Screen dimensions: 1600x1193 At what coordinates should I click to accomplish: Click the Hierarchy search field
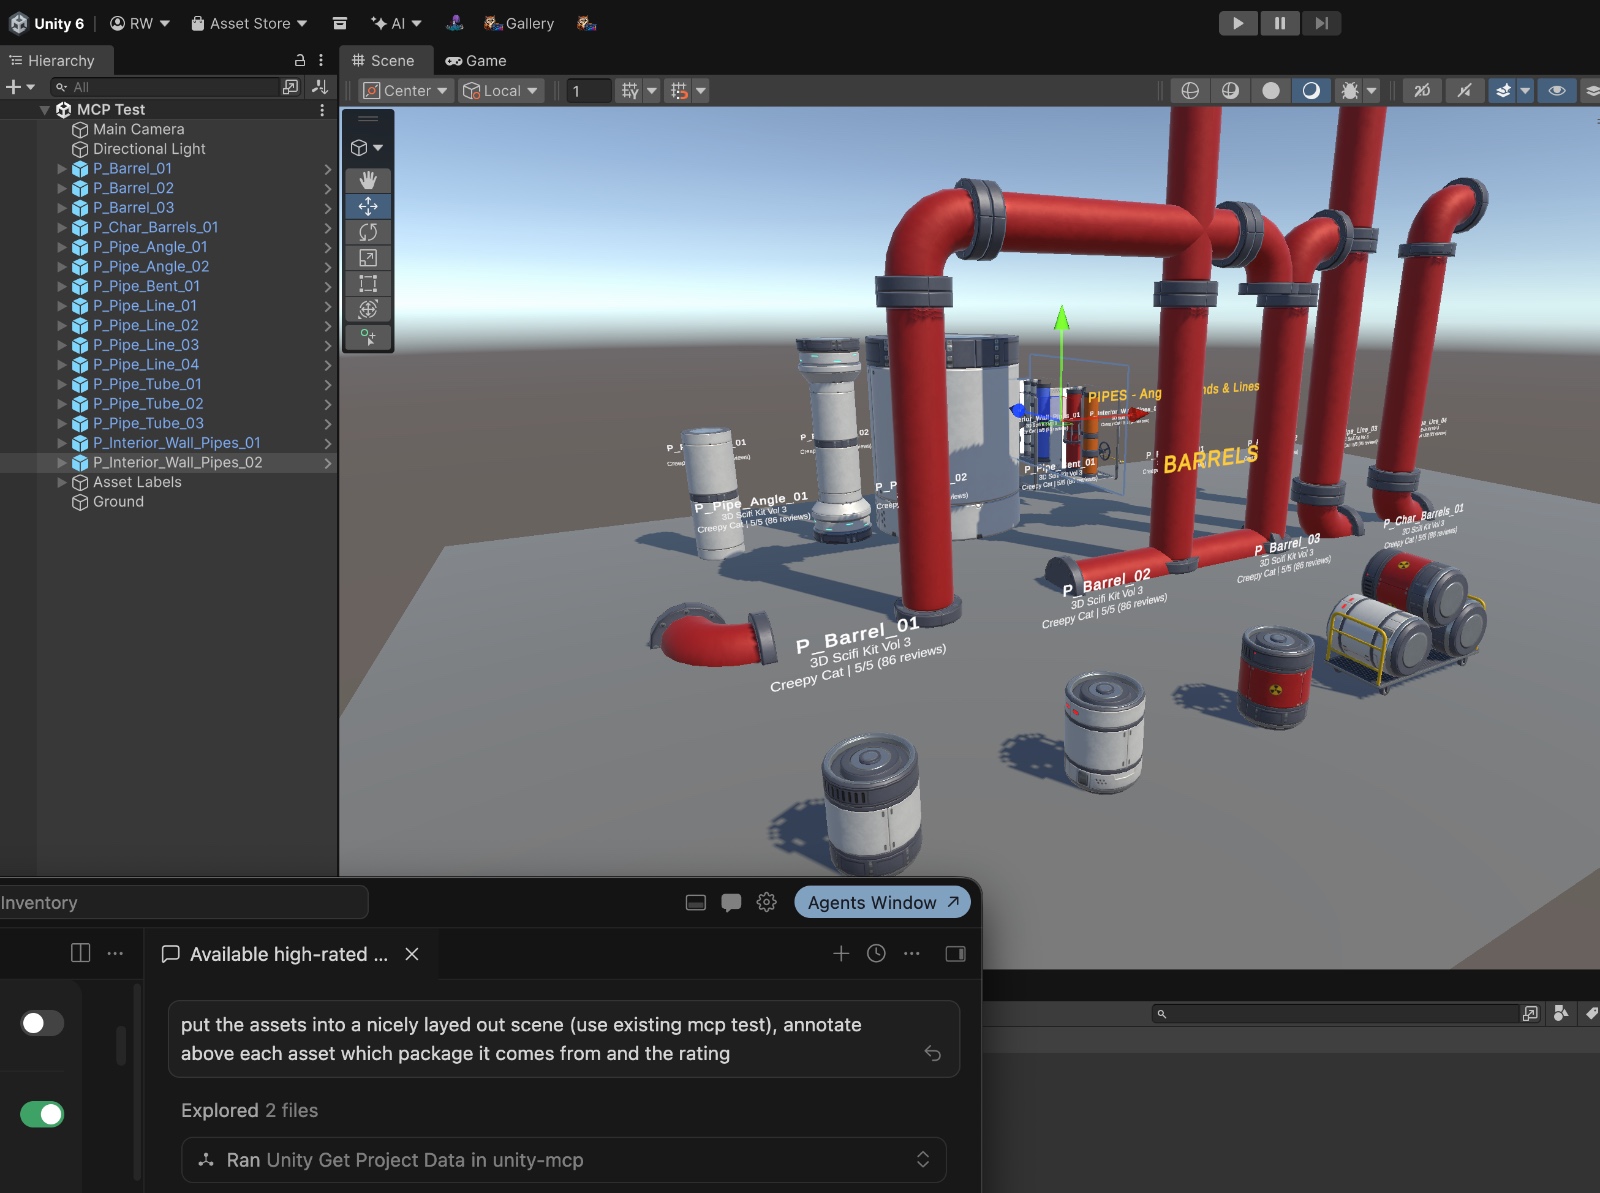[x=165, y=87]
